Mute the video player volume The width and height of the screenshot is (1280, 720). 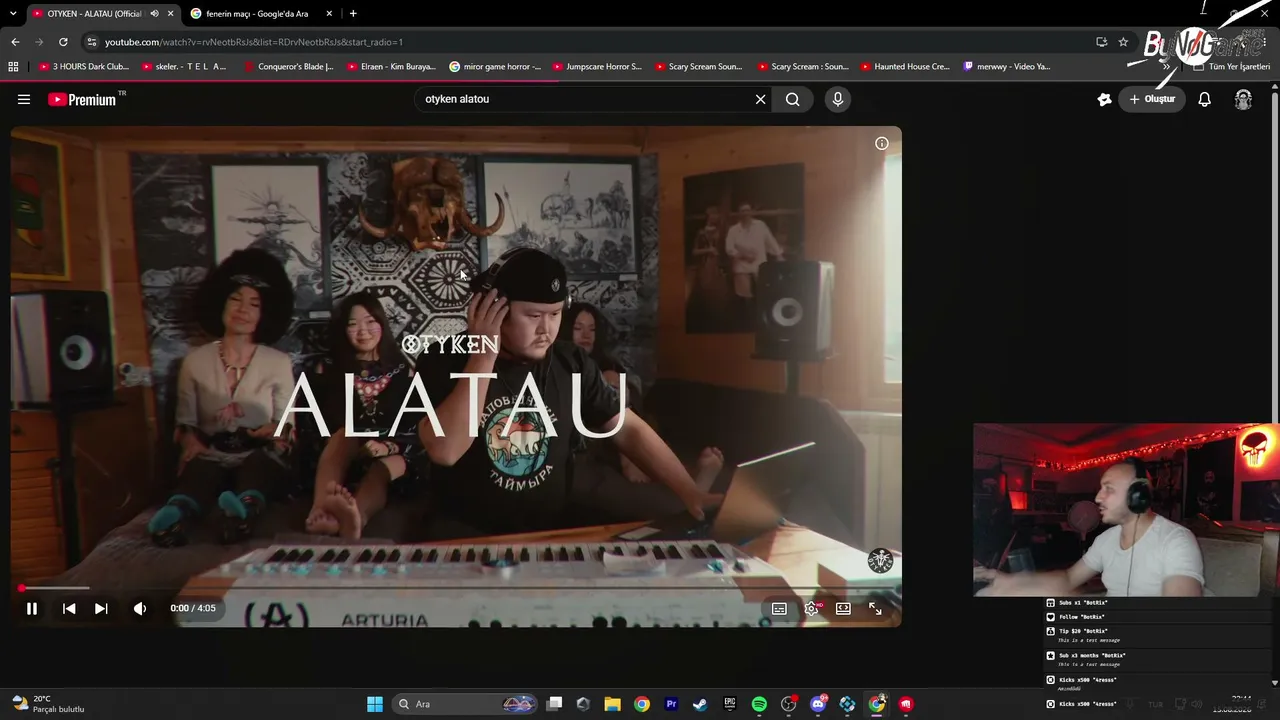140,608
